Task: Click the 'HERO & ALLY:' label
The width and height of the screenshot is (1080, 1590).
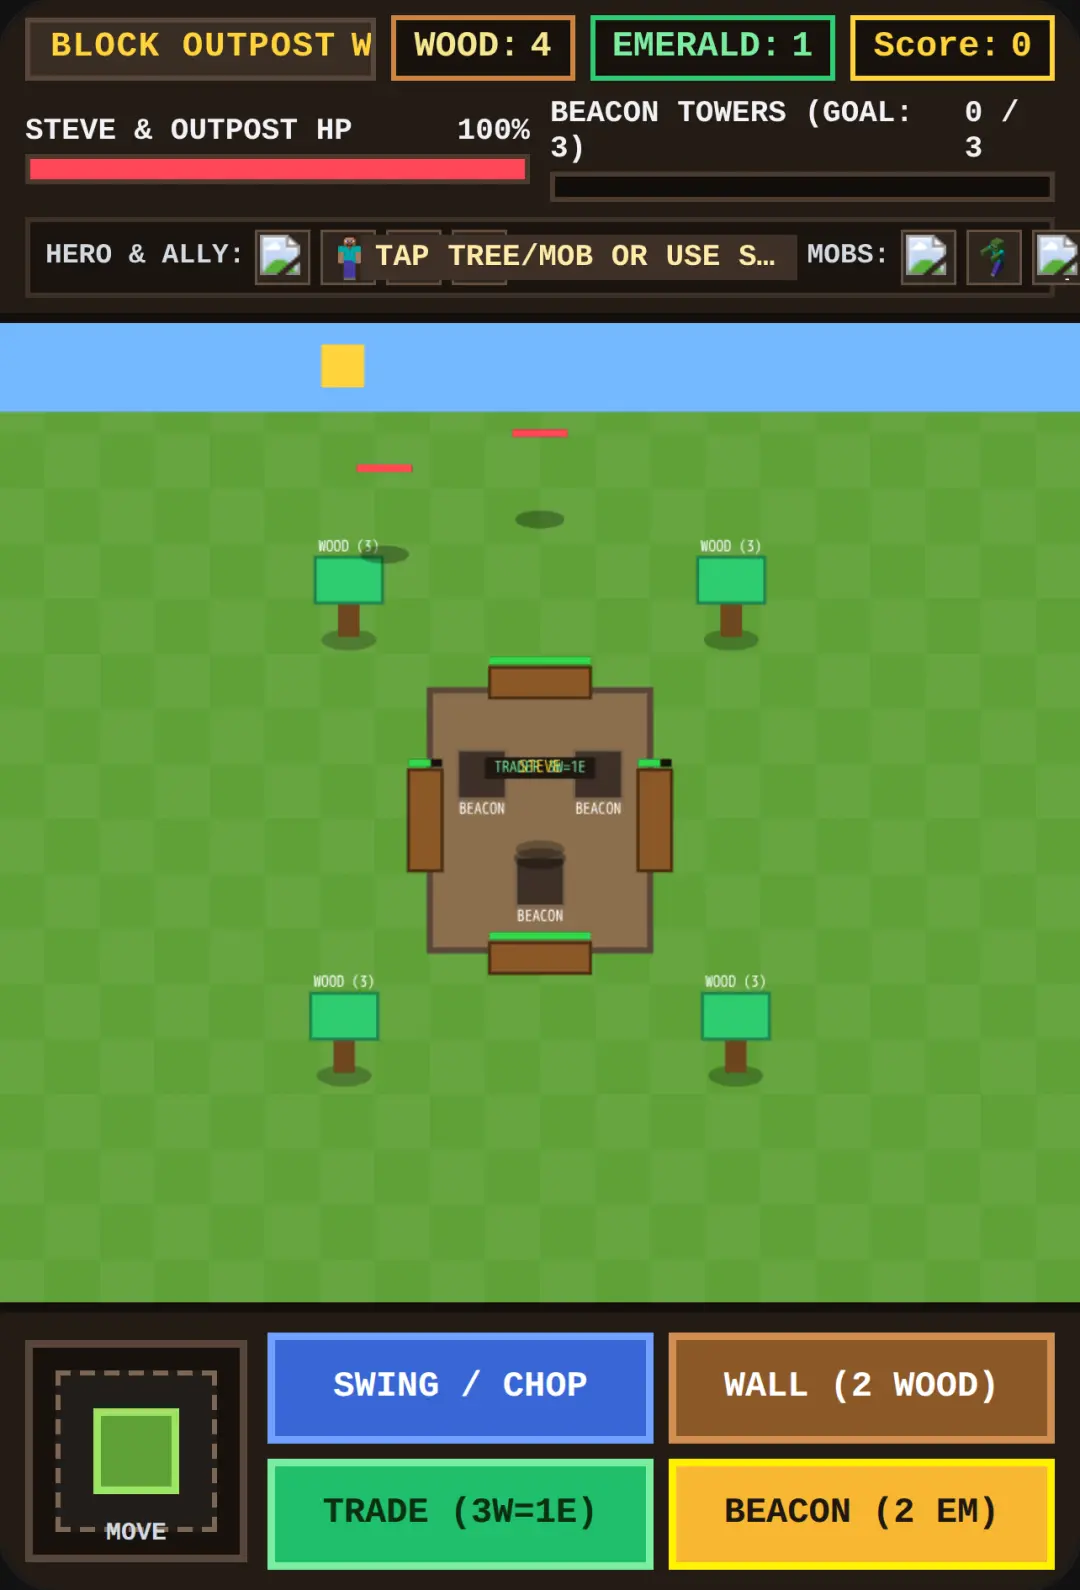Action: pos(144,254)
